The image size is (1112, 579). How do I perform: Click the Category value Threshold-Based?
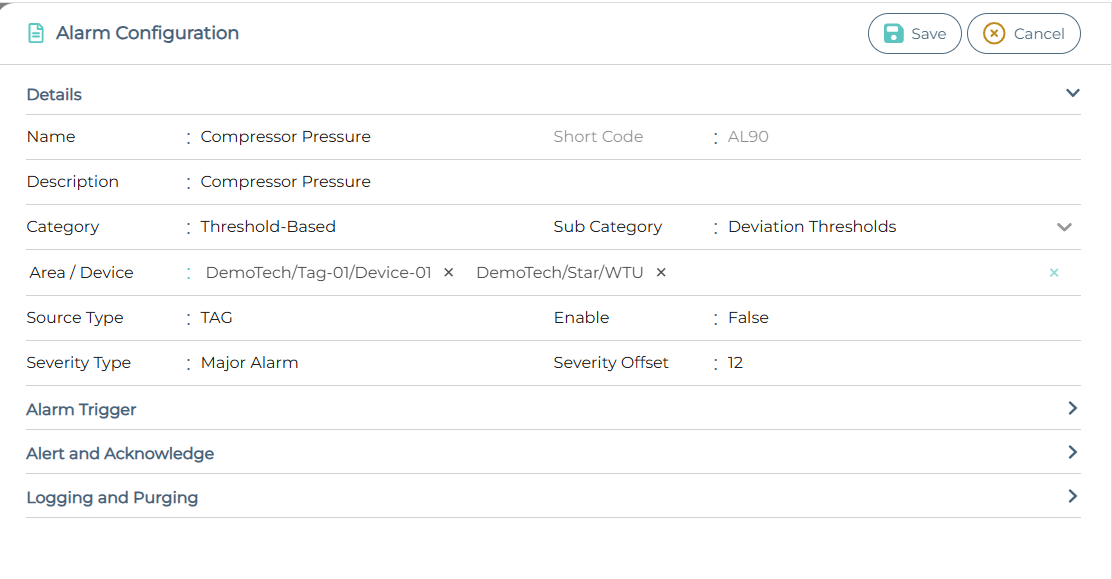(268, 227)
